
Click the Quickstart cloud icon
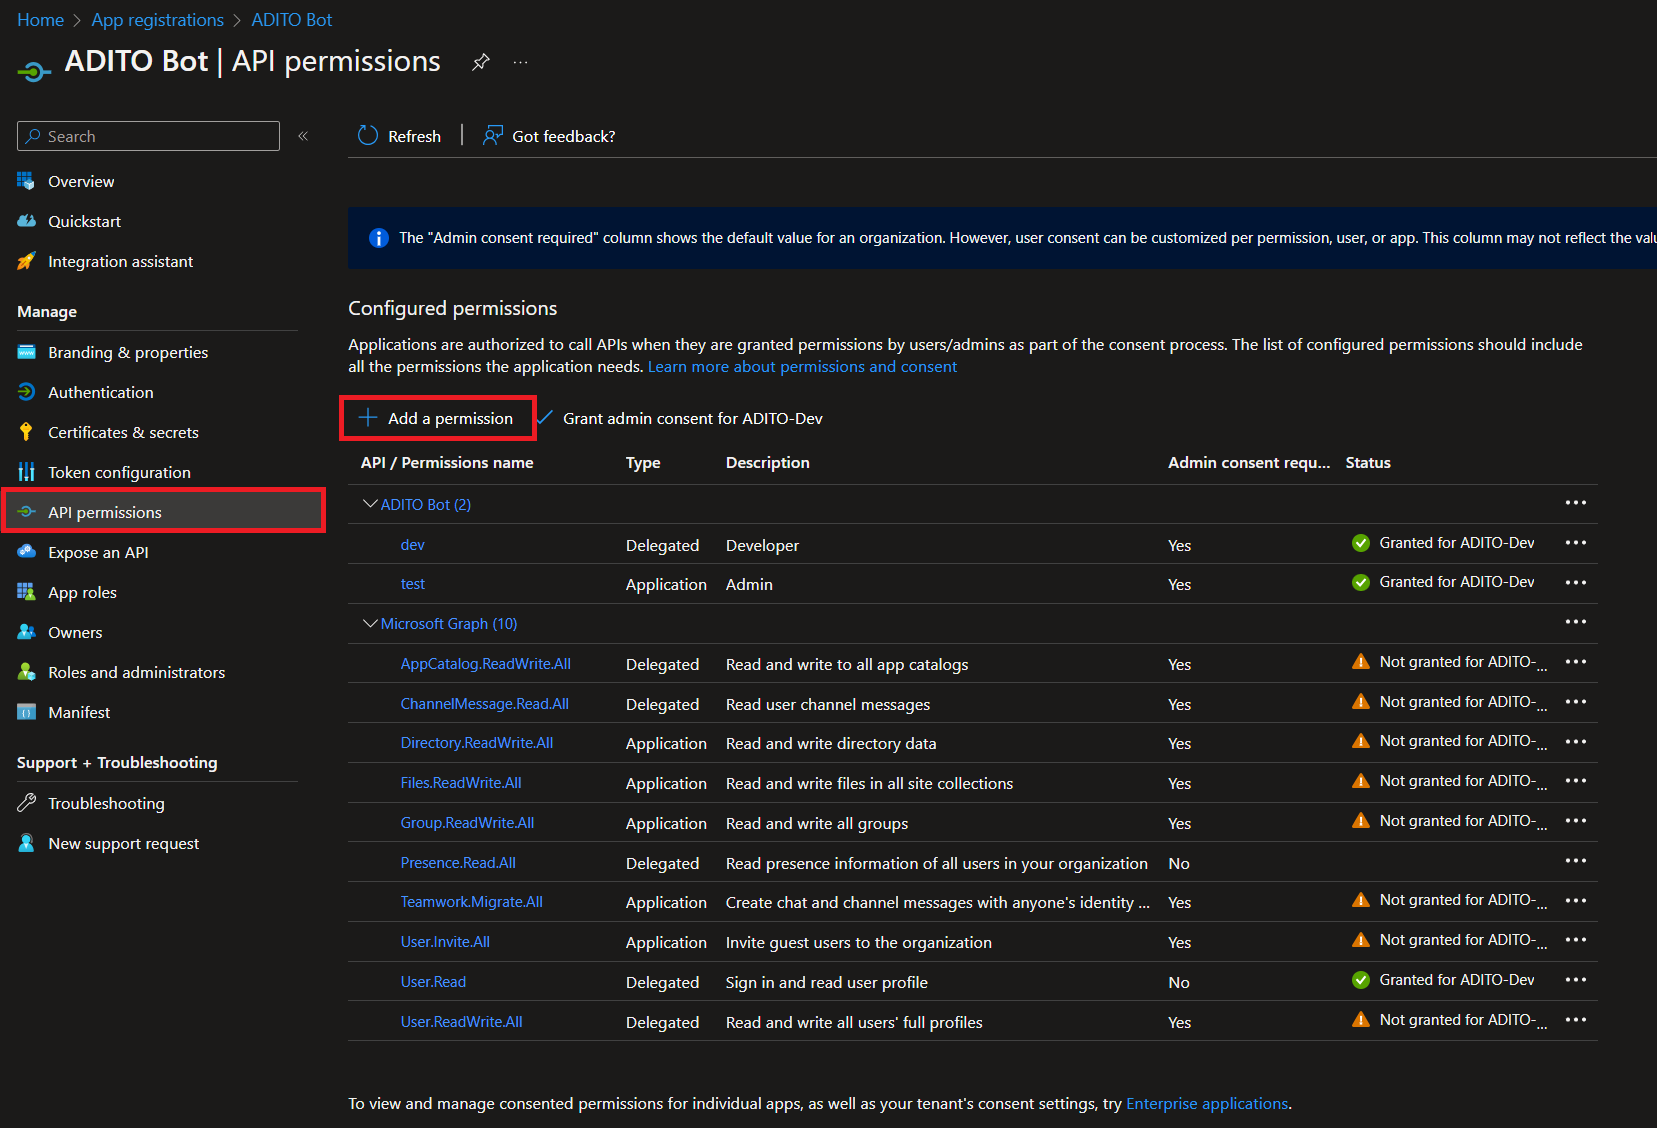[x=26, y=221]
